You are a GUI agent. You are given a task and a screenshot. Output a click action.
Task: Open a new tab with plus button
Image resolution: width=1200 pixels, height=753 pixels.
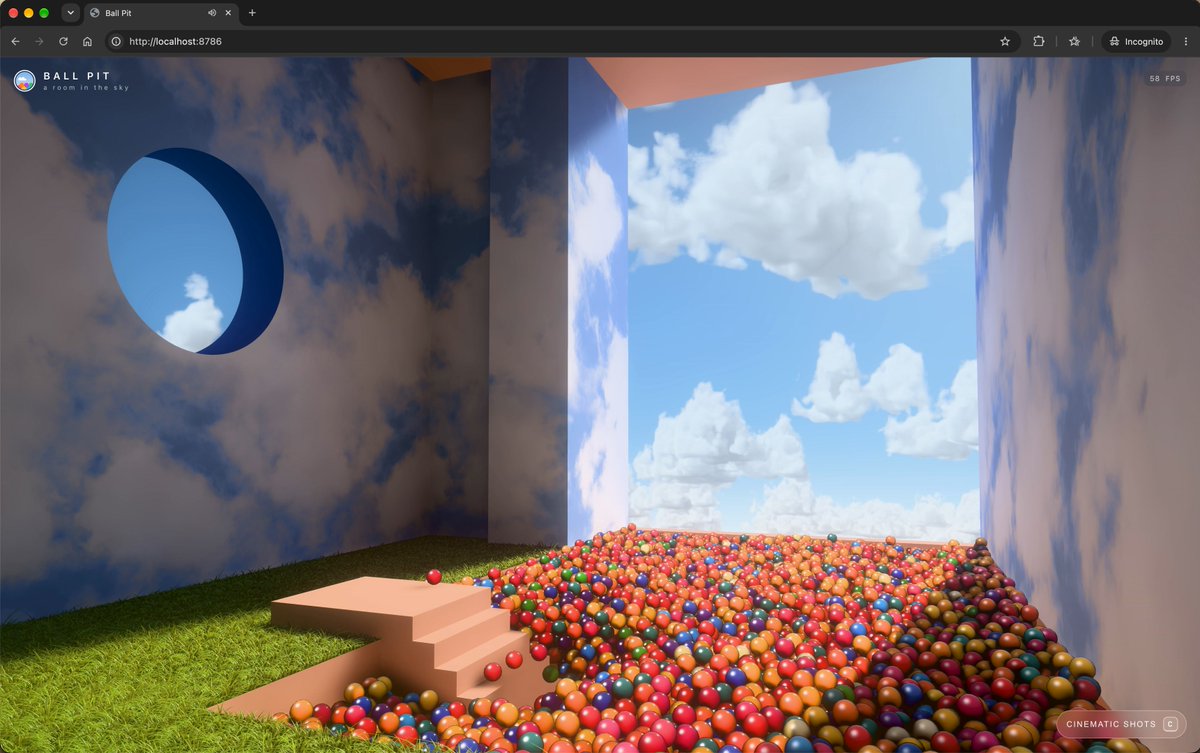[252, 13]
